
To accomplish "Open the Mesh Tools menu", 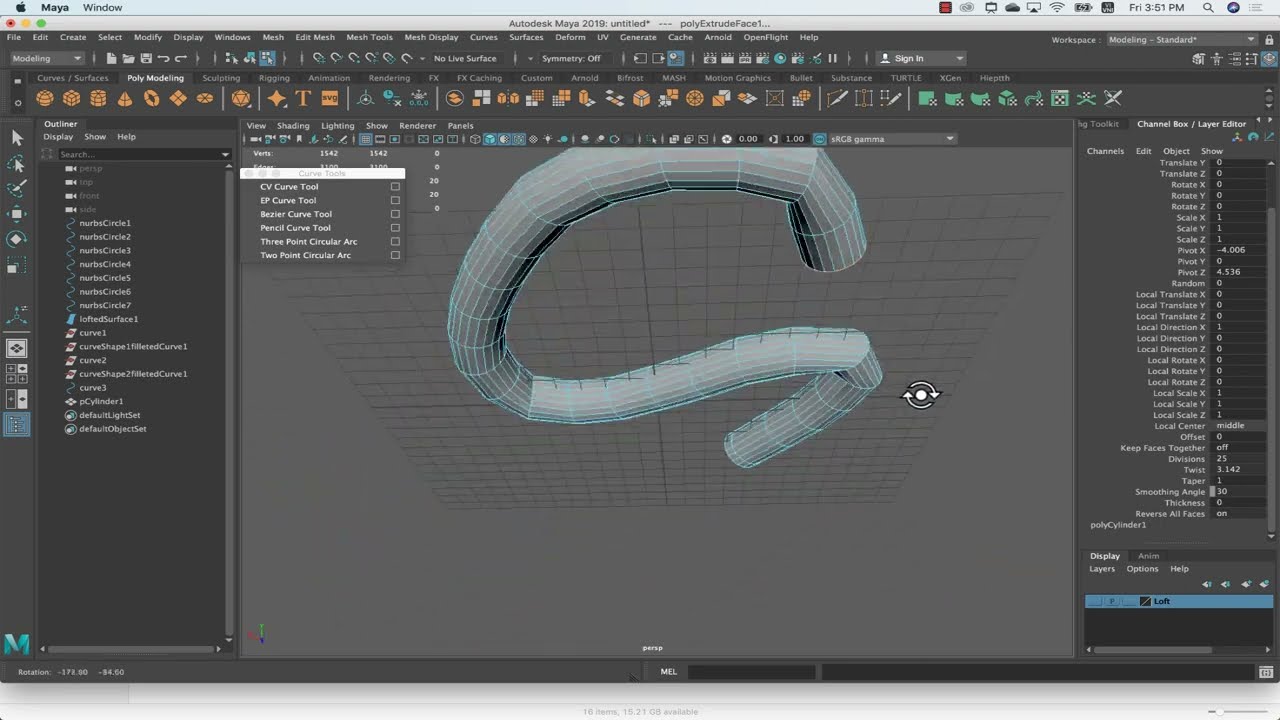I will (369, 37).
